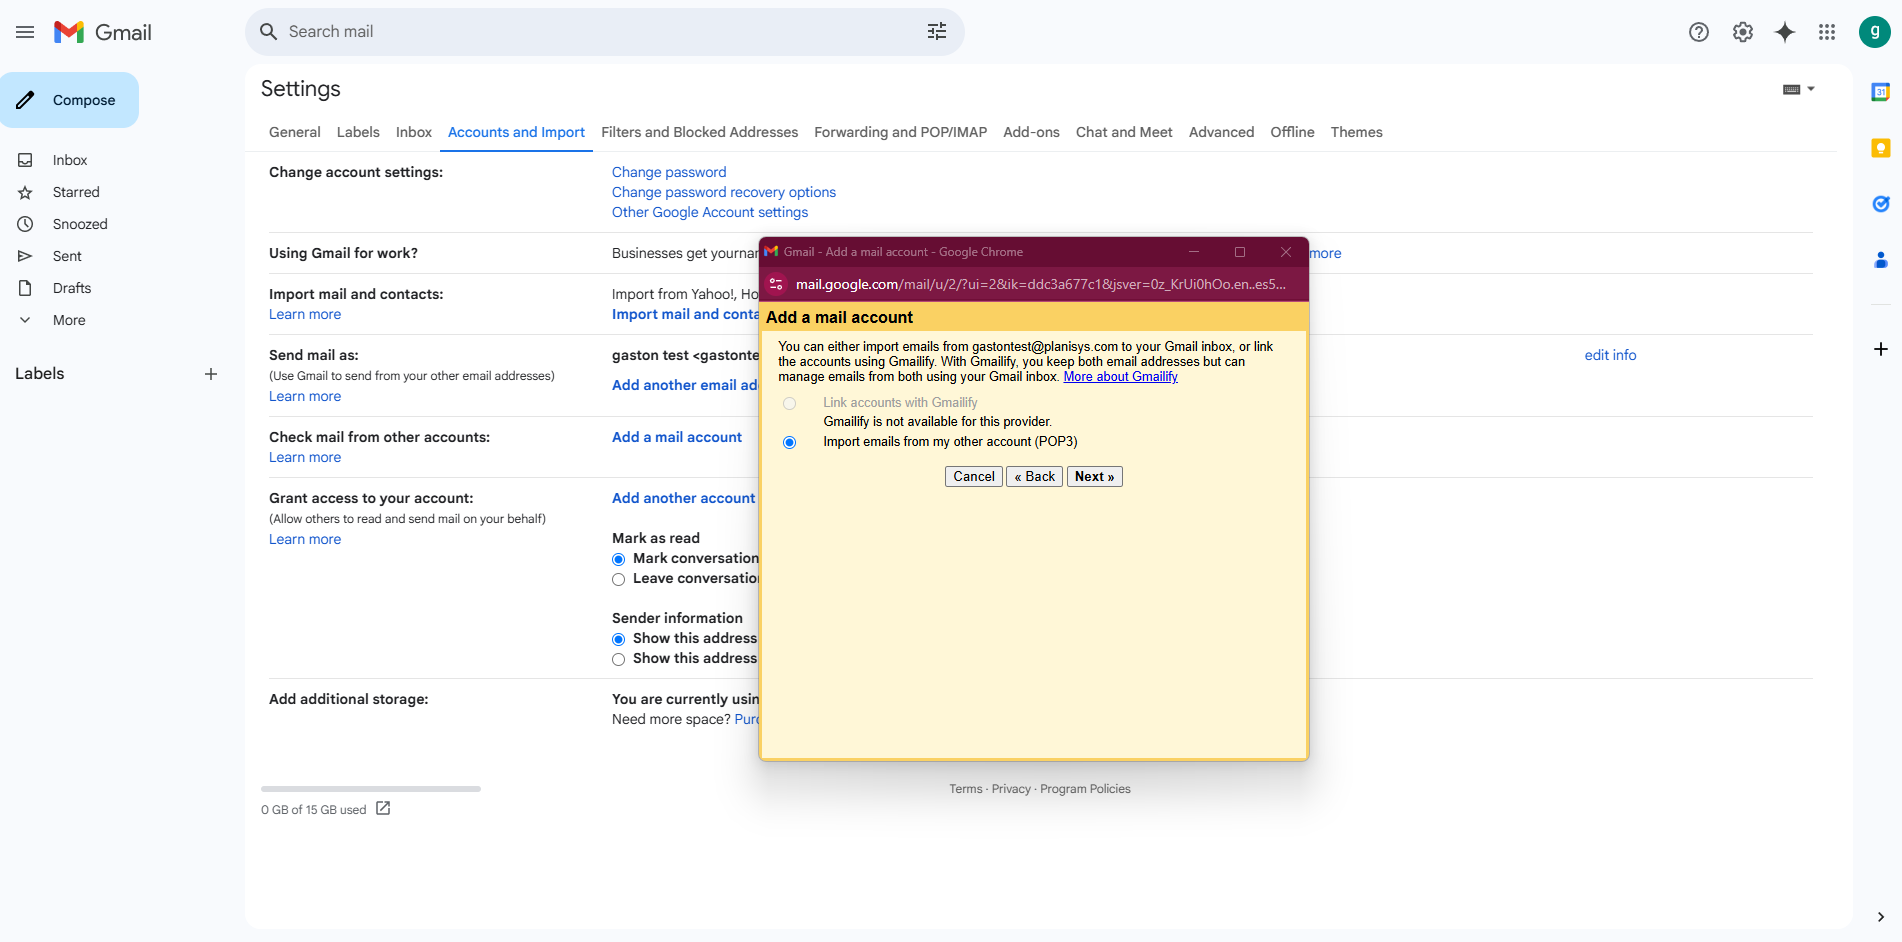Collapse the side panel chevron
Image resolution: width=1902 pixels, height=942 pixels.
click(x=1880, y=916)
